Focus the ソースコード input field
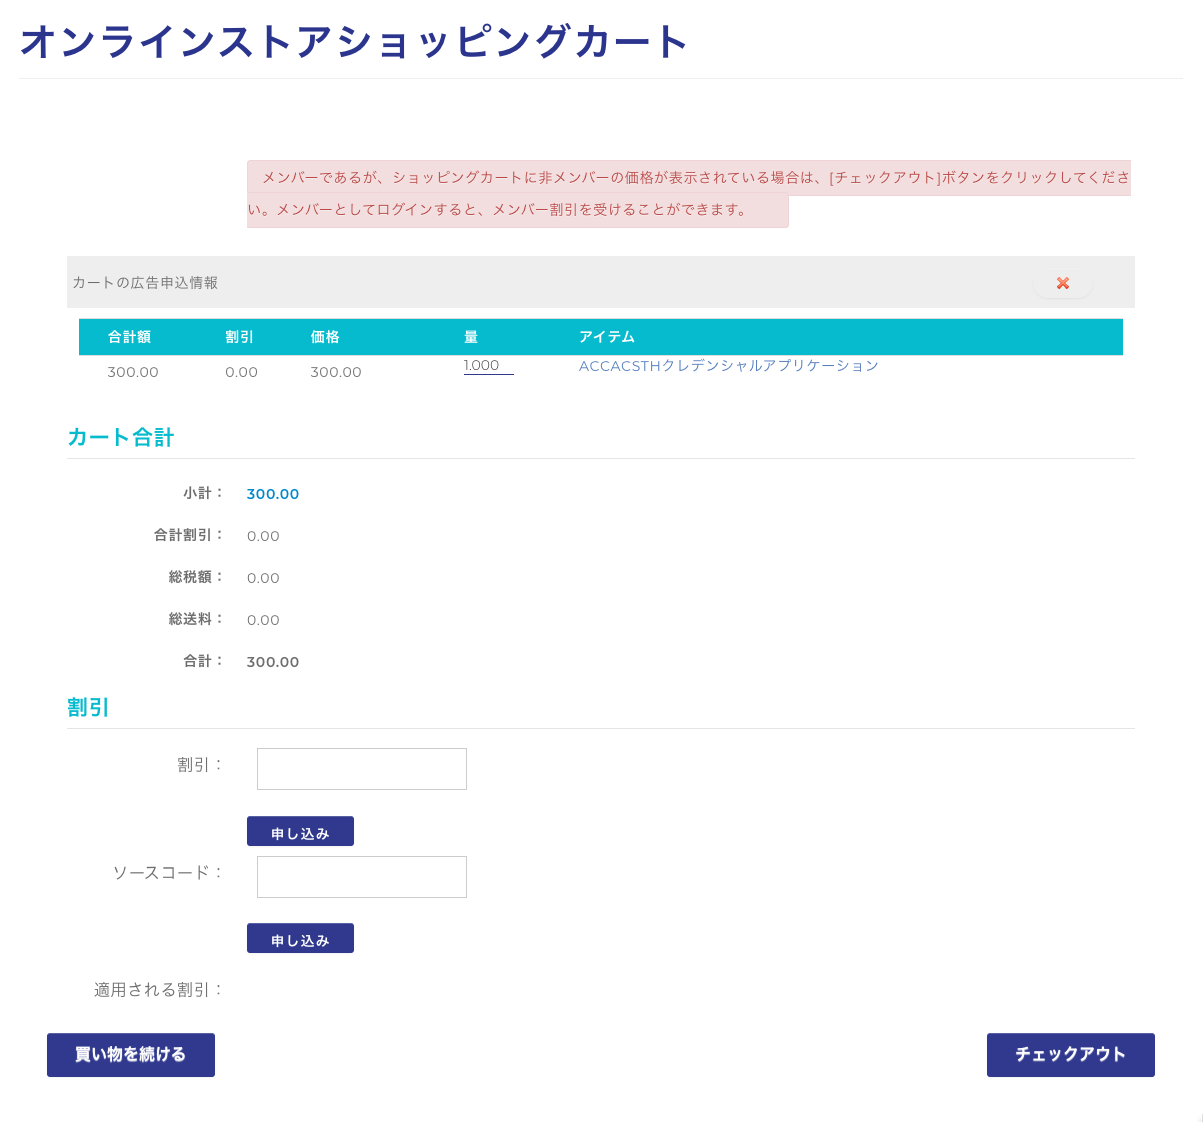 (x=361, y=877)
